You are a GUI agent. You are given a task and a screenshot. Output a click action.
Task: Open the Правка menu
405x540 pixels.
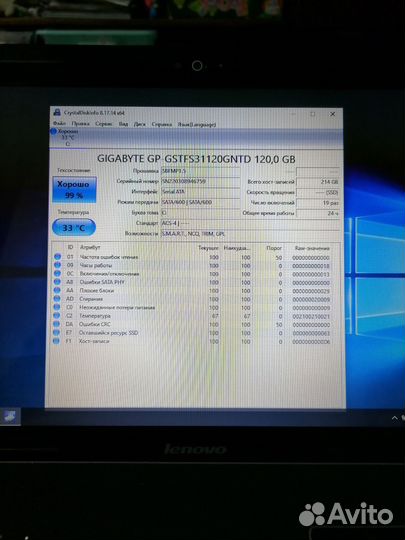click(80, 124)
